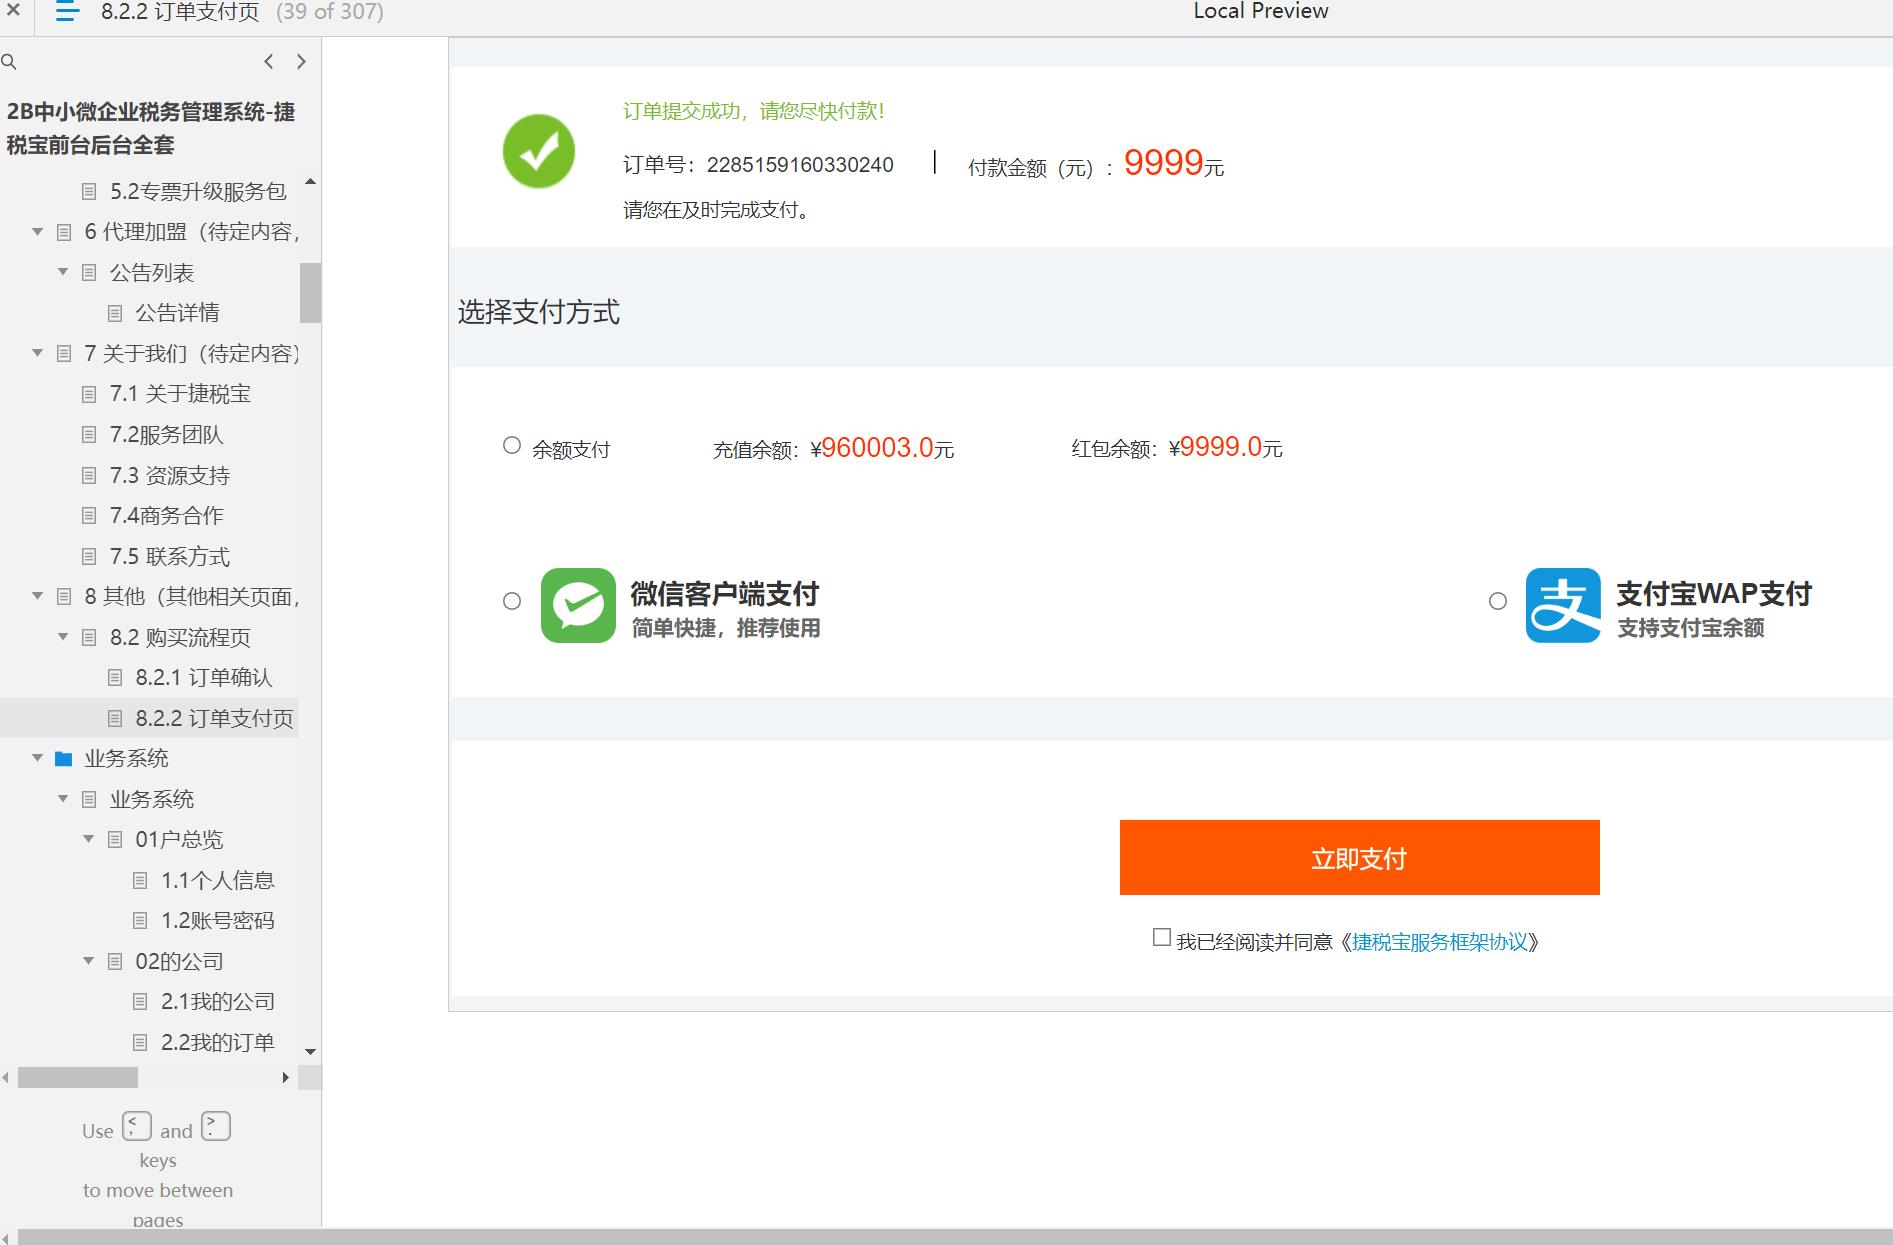The width and height of the screenshot is (1893, 1245).
Task: Click page icon beside 公告详情
Action: [115, 313]
